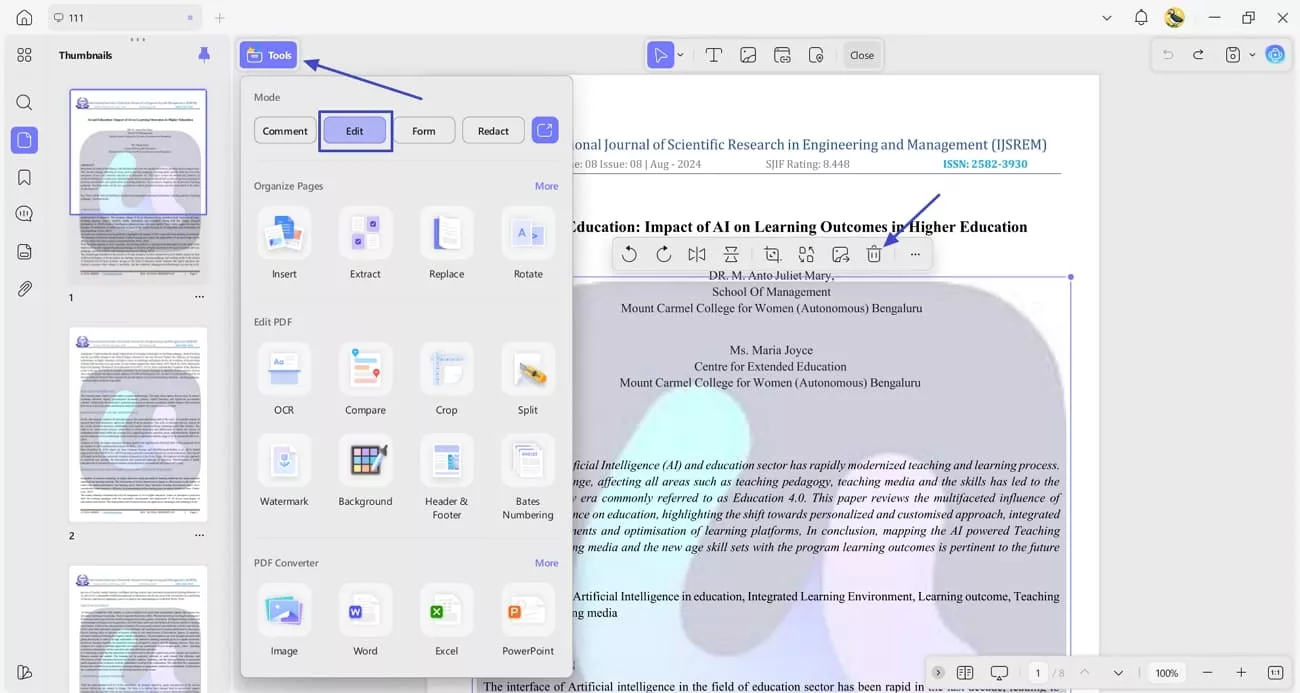Open the Attachments paperclip icon
This screenshot has height=693, width=1300.
click(x=24, y=289)
